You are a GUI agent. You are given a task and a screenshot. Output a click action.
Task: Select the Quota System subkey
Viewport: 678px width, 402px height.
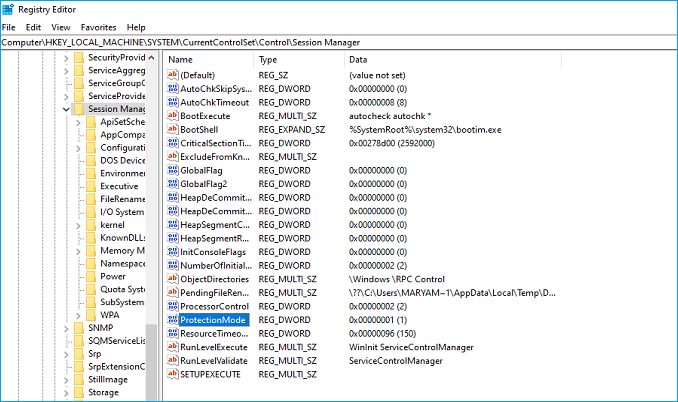[x=123, y=289]
